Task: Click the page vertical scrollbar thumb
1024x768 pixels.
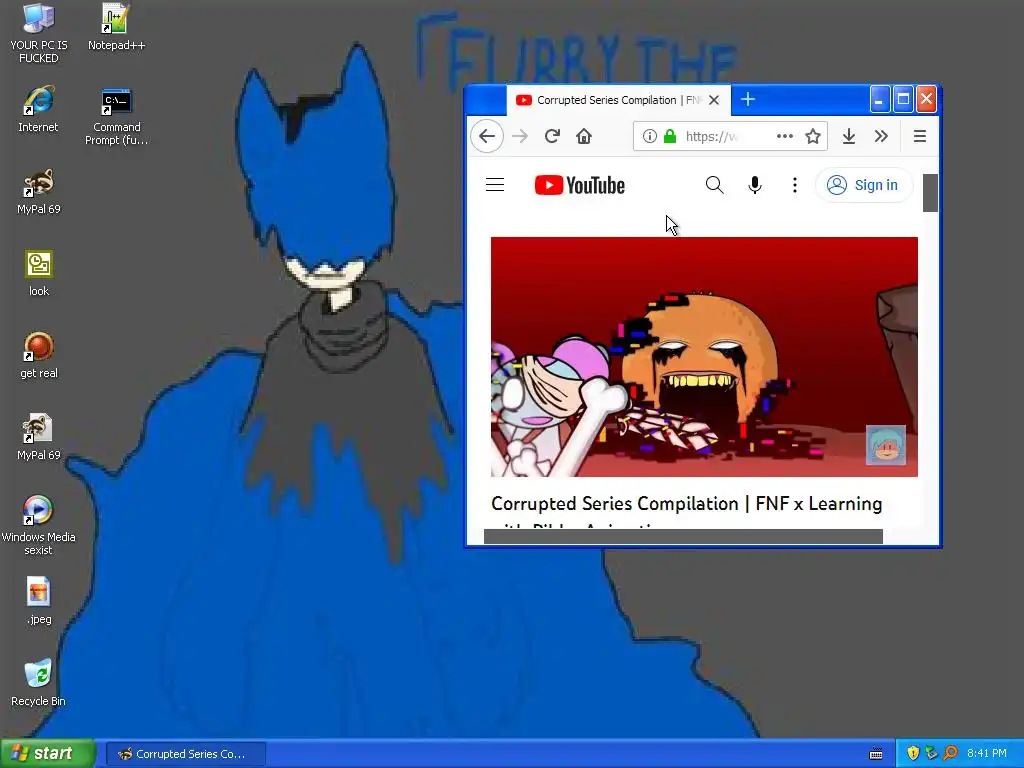Action: (930, 193)
